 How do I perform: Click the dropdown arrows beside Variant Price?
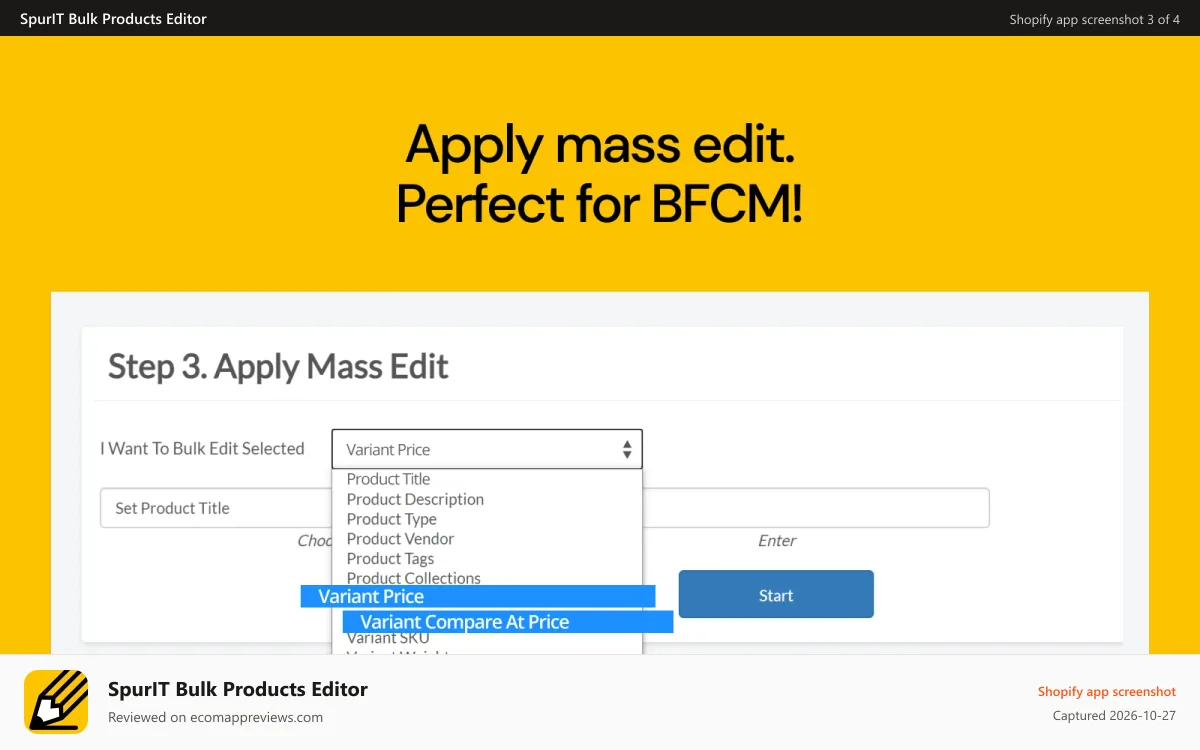point(627,449)
